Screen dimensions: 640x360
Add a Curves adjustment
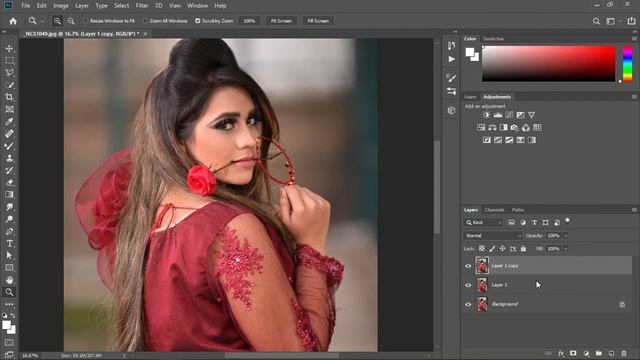tap(509, 115)
